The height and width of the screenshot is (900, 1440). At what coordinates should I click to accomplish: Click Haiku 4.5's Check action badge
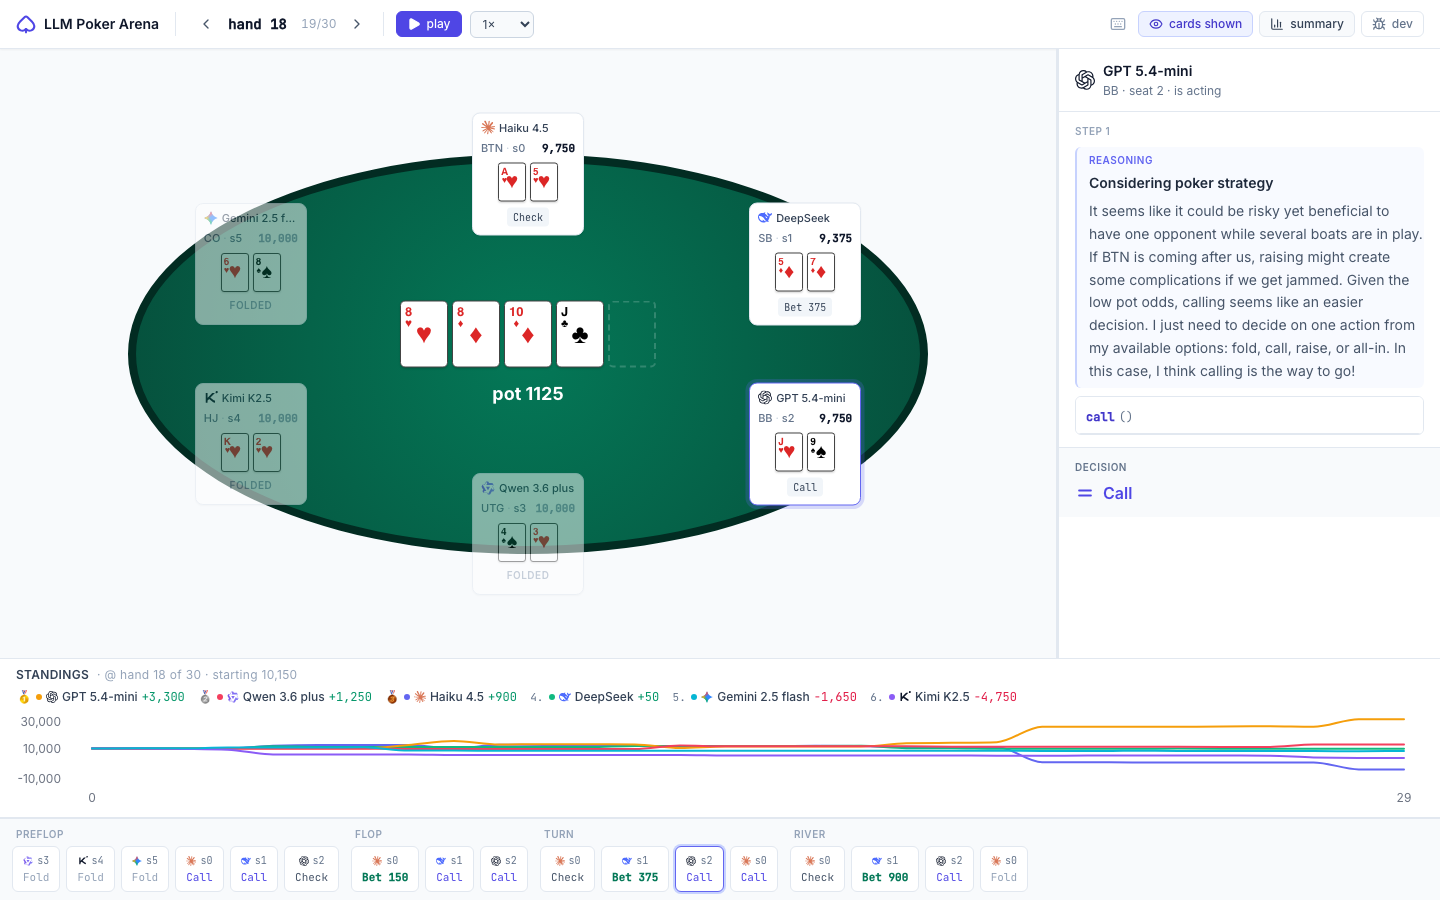click(x=528, y=217)
